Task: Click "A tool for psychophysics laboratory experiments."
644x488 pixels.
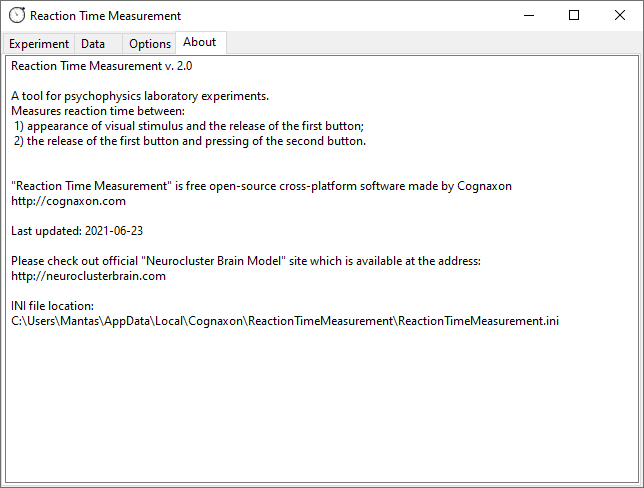Action: point(140,97)
